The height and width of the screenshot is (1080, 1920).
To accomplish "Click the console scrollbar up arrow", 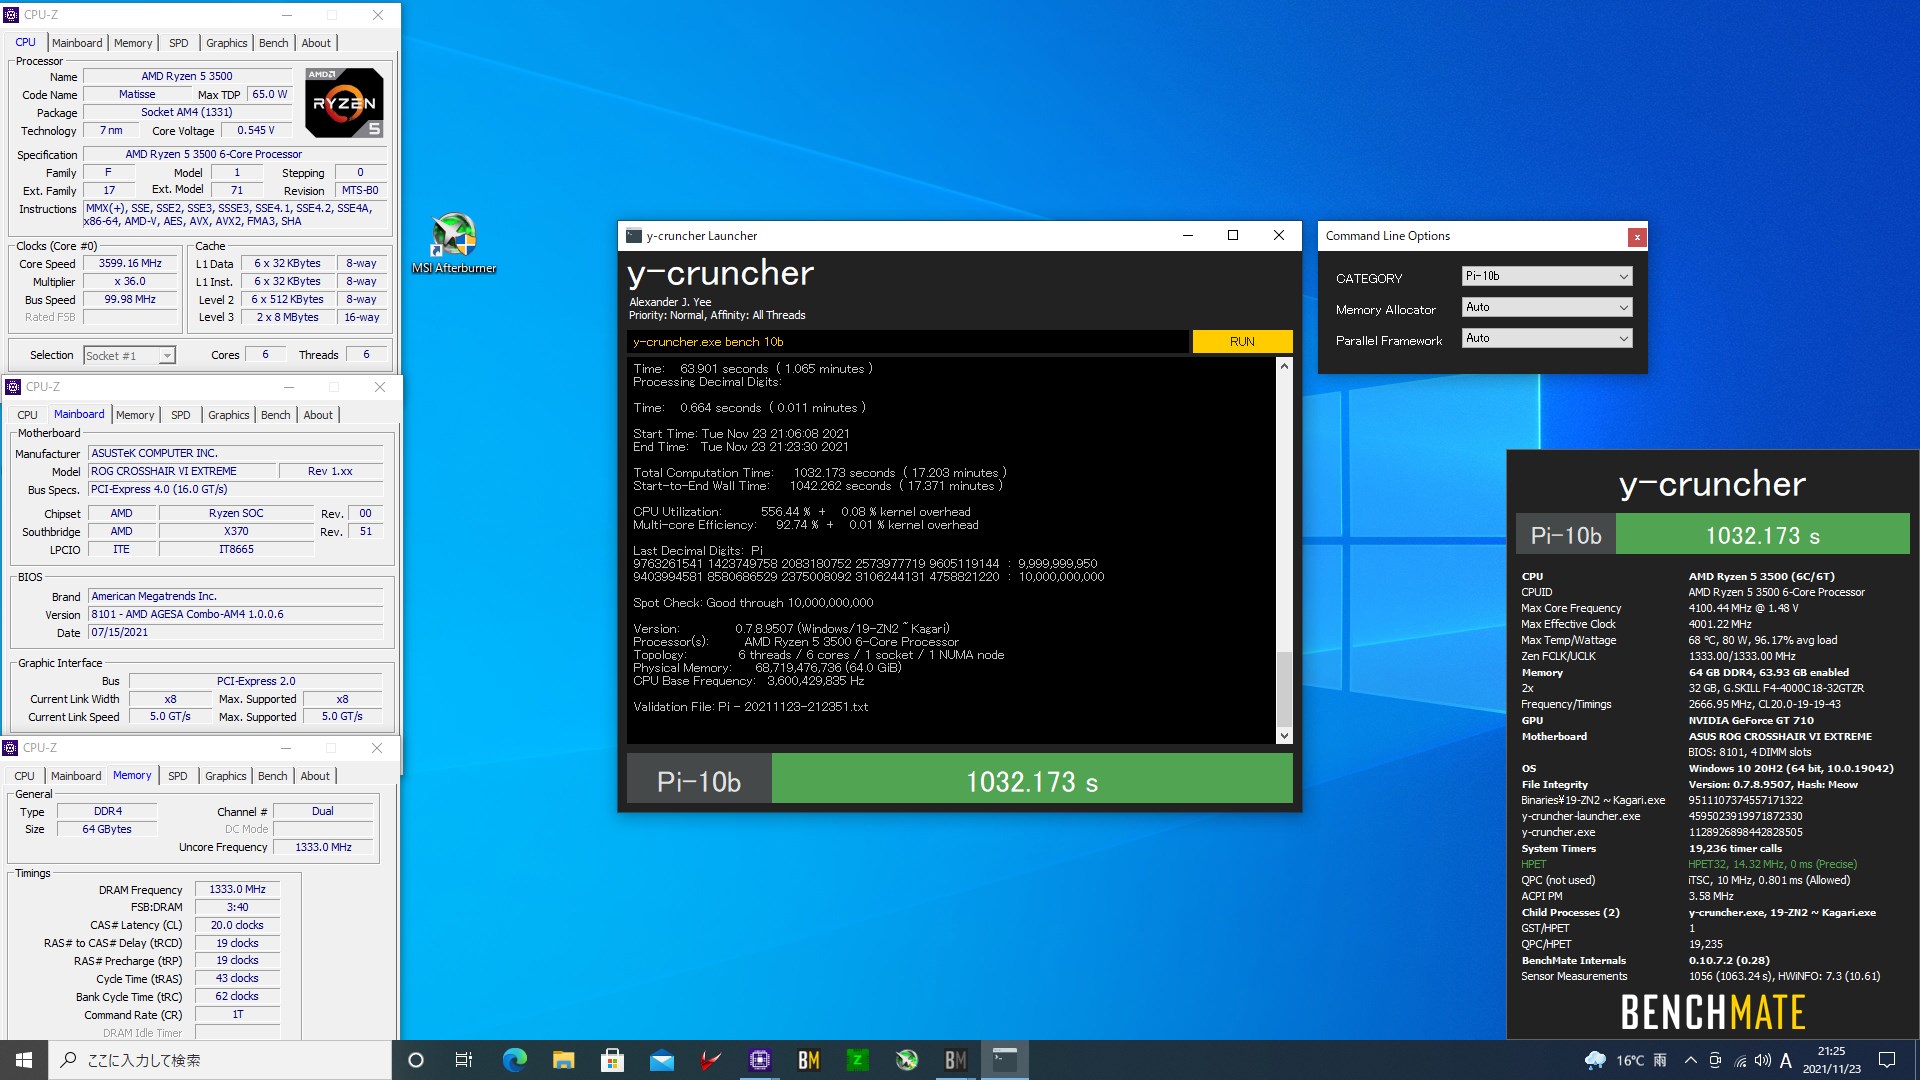I will [1284, 366].
